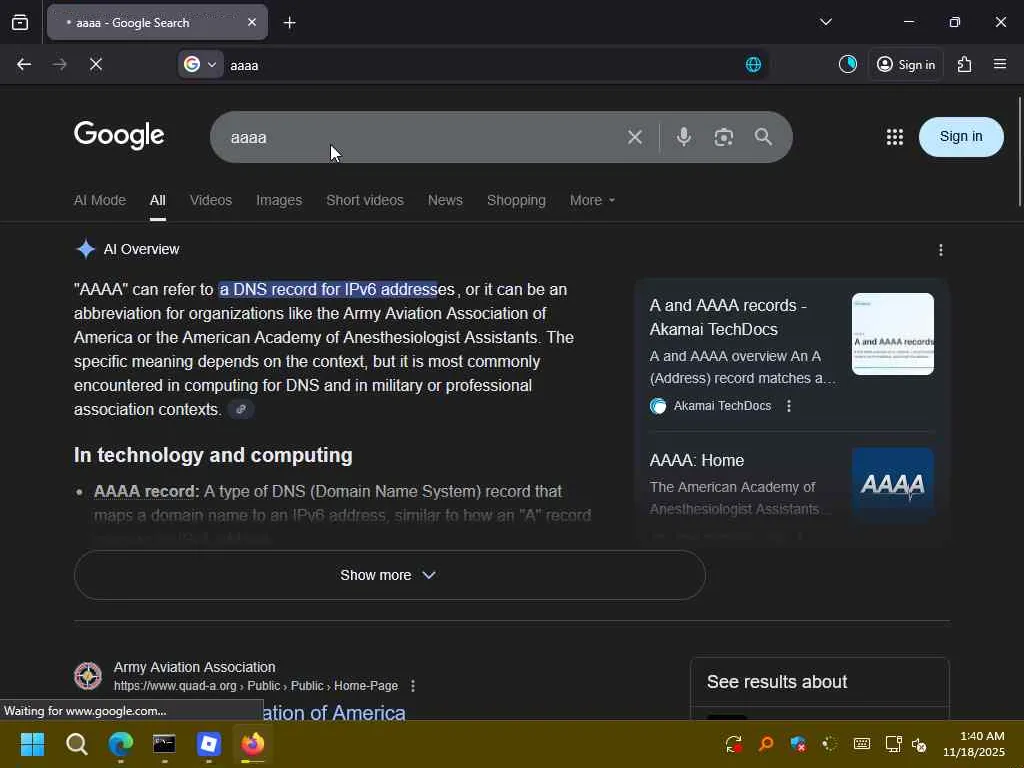1024x768 pixels.
Task: Click the orange magnifier tray icon
Action: (766, 744)
